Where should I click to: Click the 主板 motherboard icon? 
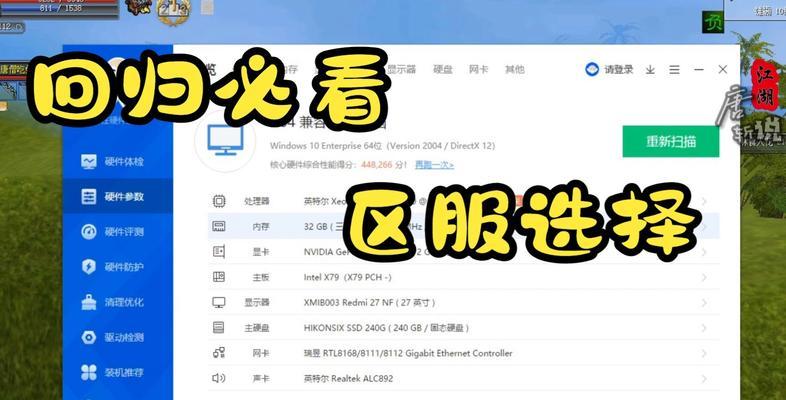pos(219,277)
